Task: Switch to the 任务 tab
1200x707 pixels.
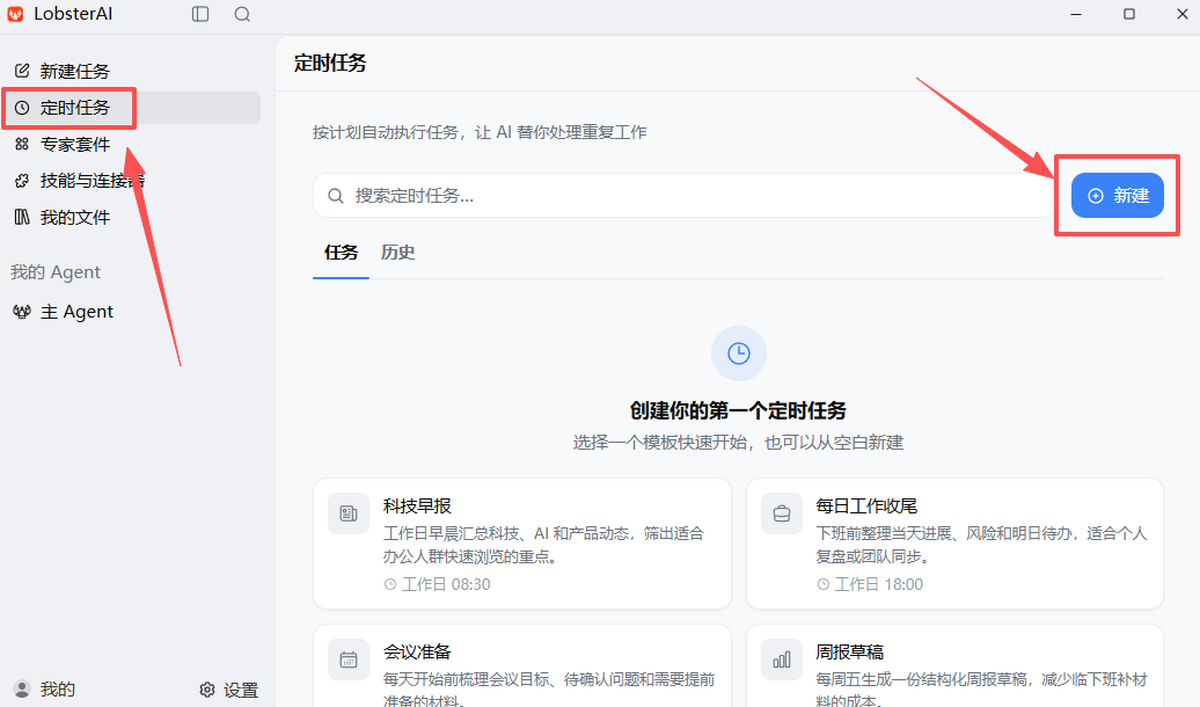Action: click(x=341, y=252)
